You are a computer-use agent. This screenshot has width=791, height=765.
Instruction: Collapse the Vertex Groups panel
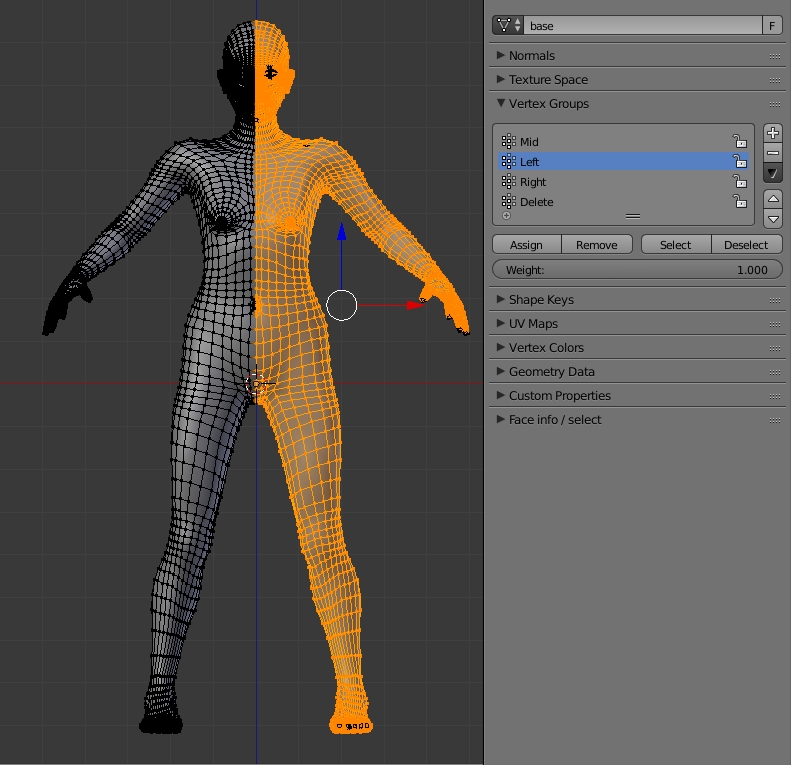[548, 104]
